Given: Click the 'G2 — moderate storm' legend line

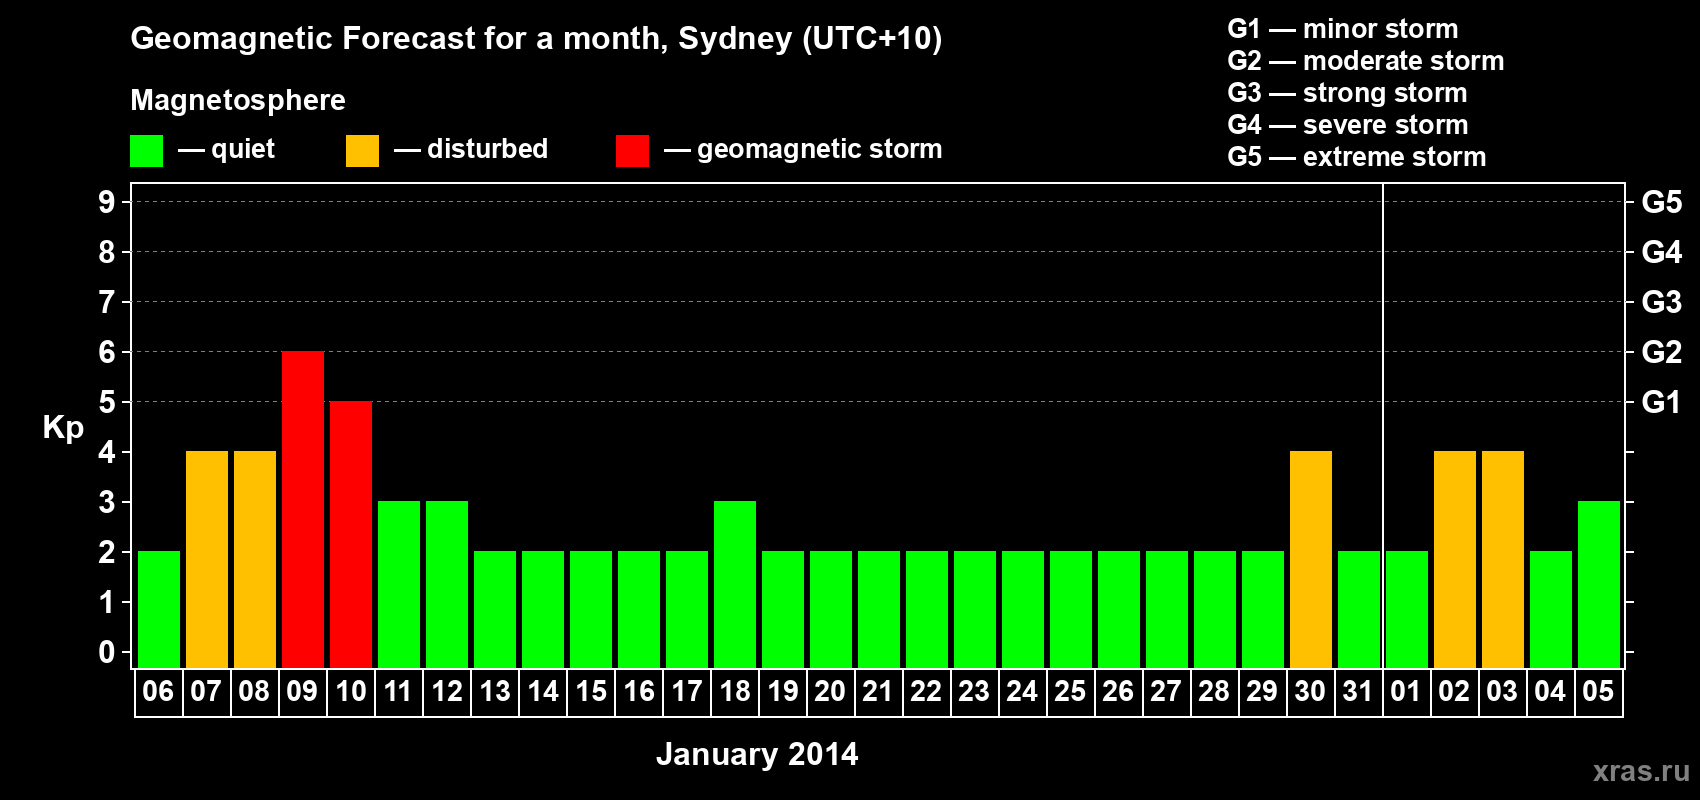Looking at the screenshot, I should (1366, 61).
